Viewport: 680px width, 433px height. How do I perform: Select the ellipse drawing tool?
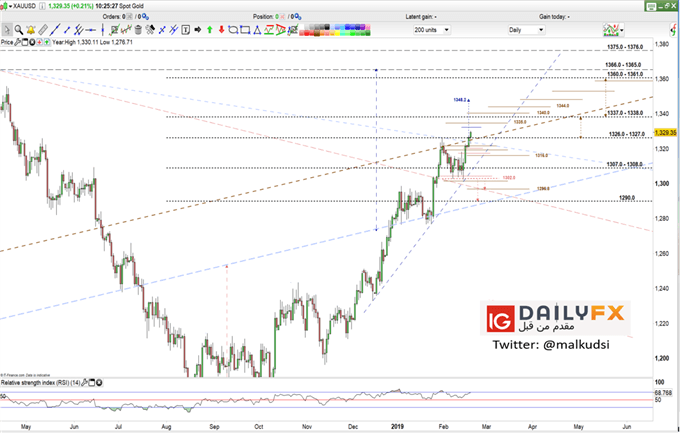click(233, 30)
